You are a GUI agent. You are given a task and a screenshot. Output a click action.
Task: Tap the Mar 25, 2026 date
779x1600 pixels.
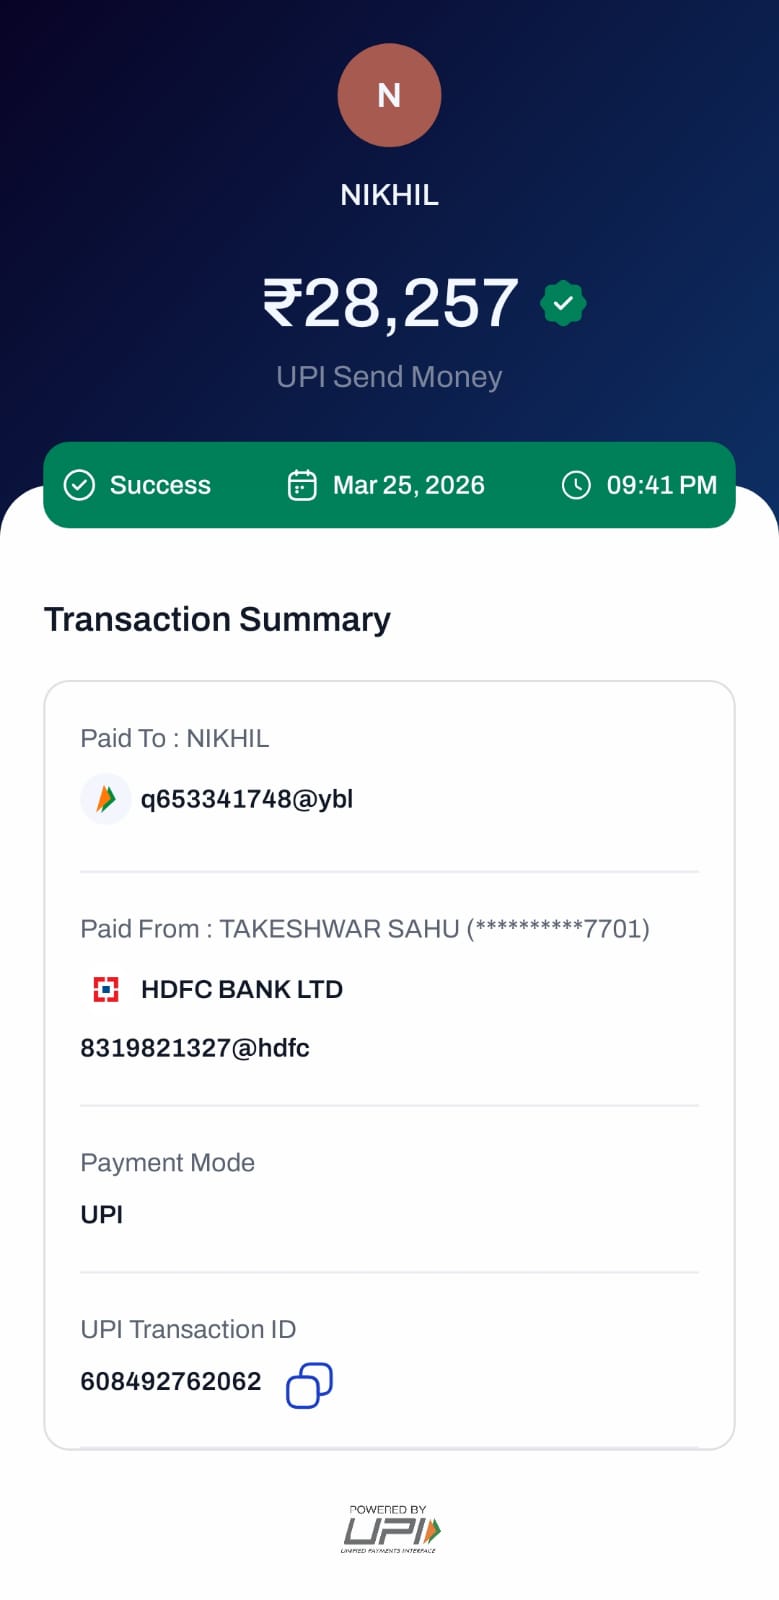click(x=408, y=485)
